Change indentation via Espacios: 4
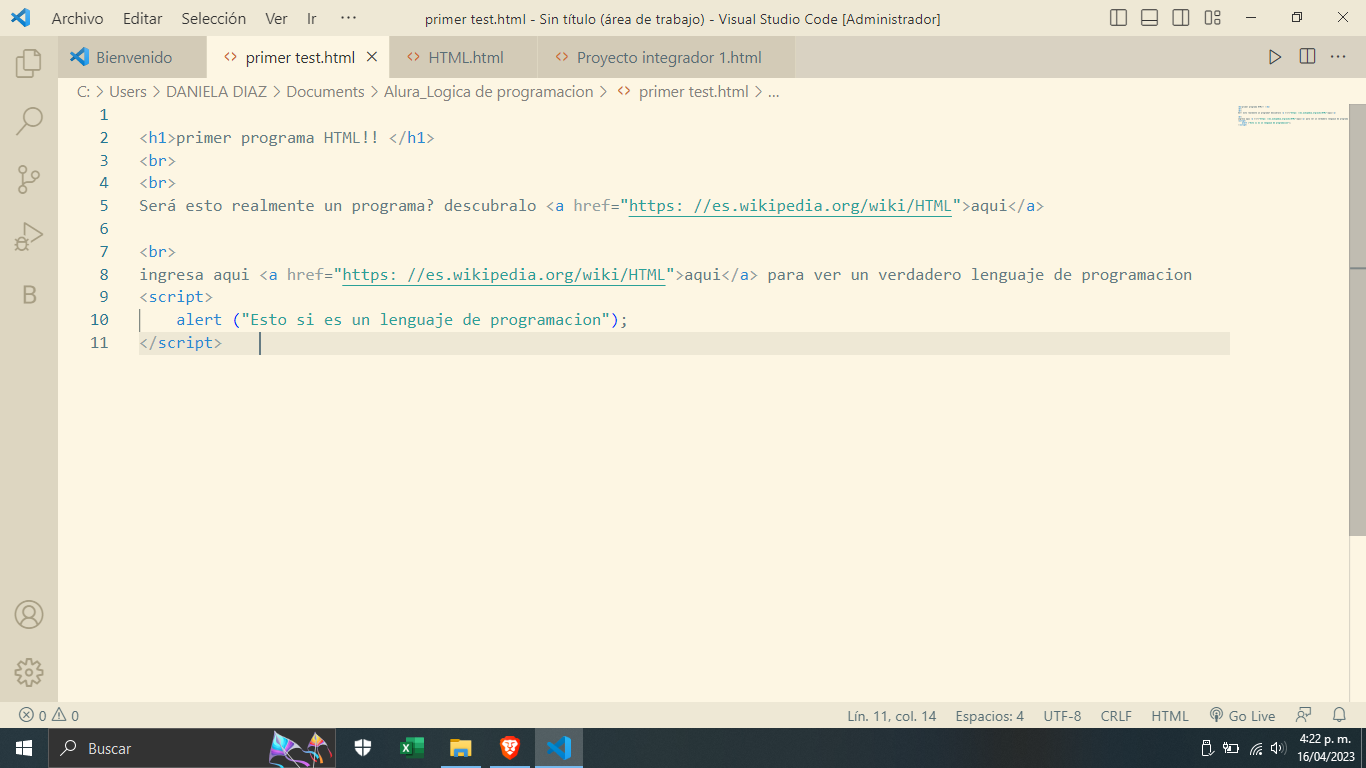Viewport: 1366px width, 768px height. click(x=989, y=715)
